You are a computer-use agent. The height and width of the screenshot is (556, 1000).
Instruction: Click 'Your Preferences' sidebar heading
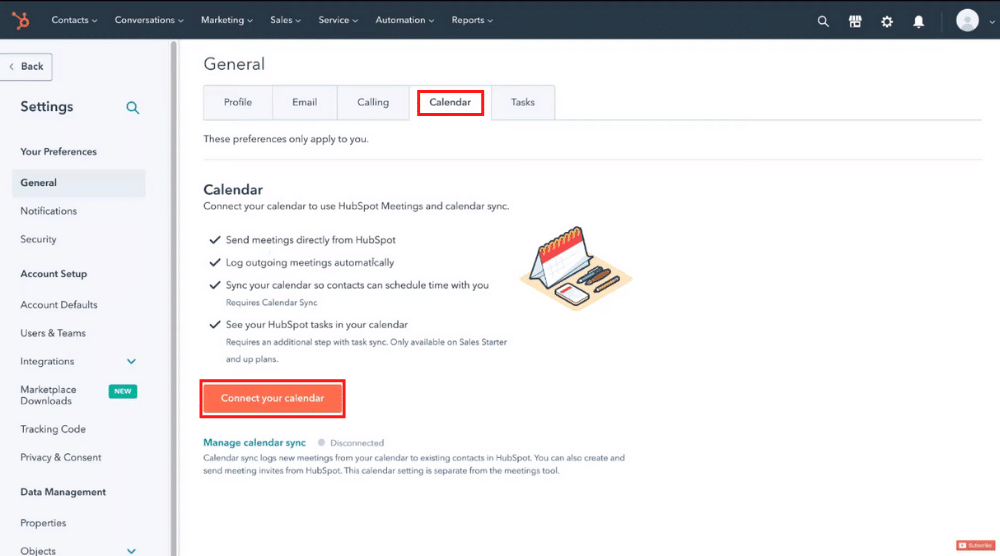pos(59,152)
